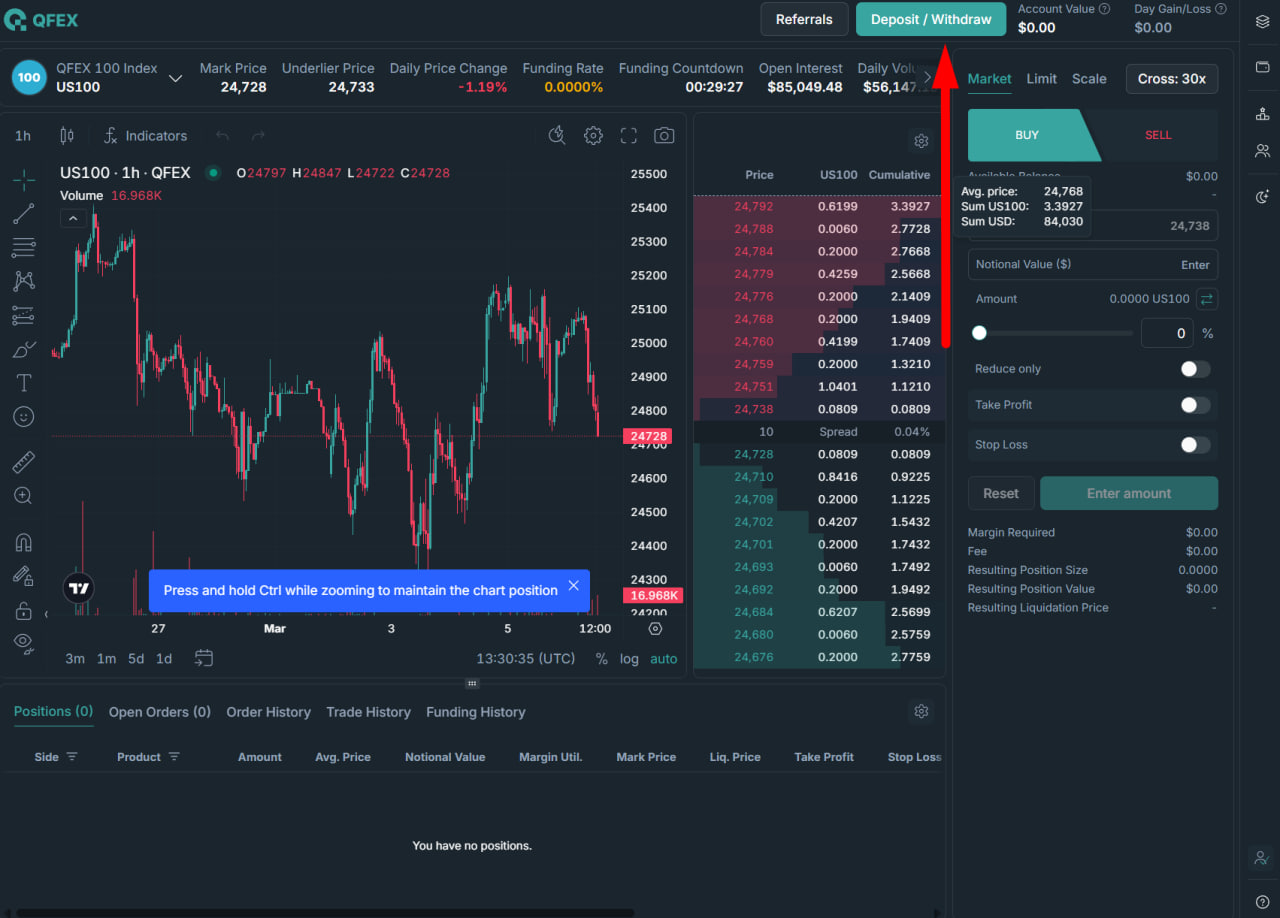Open the go-to-date calendar
The image size is (1280, 918).
pos(204,658)
